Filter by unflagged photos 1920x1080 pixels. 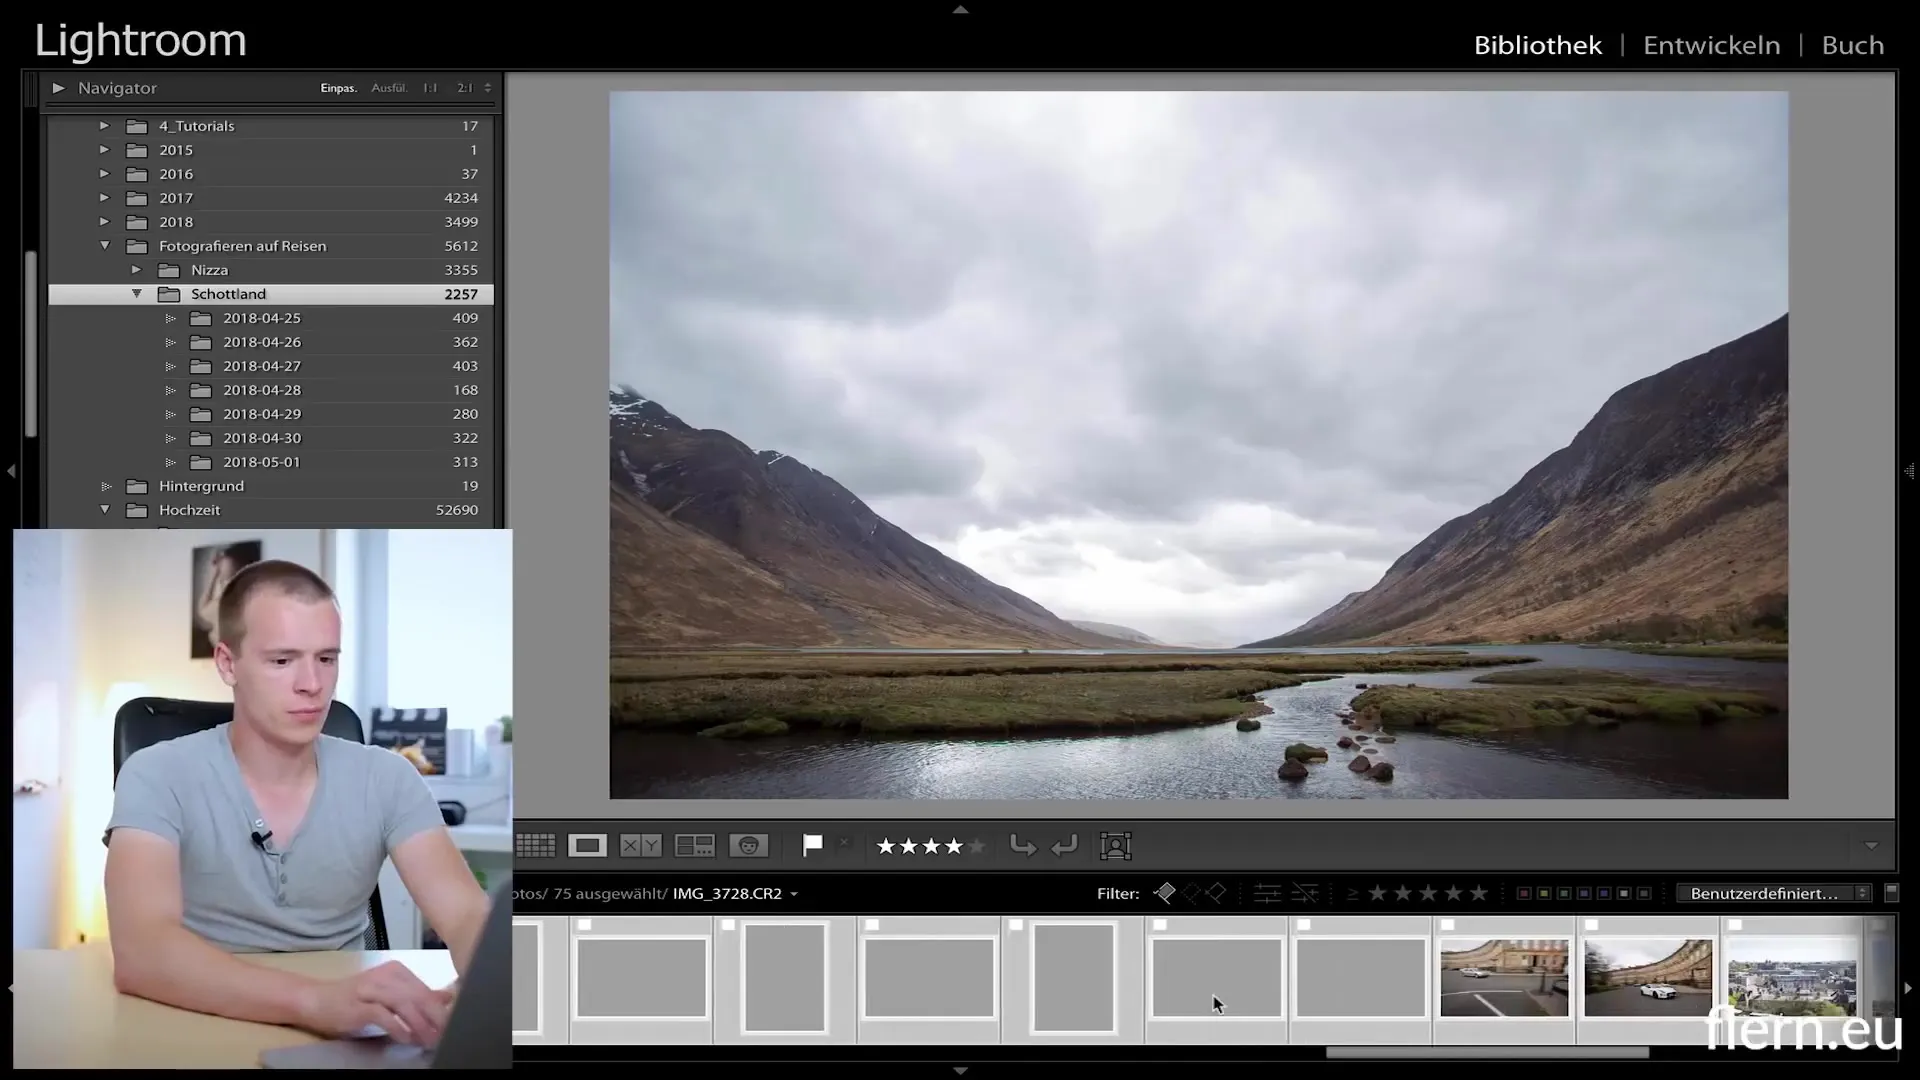(x=1191, y=893)
